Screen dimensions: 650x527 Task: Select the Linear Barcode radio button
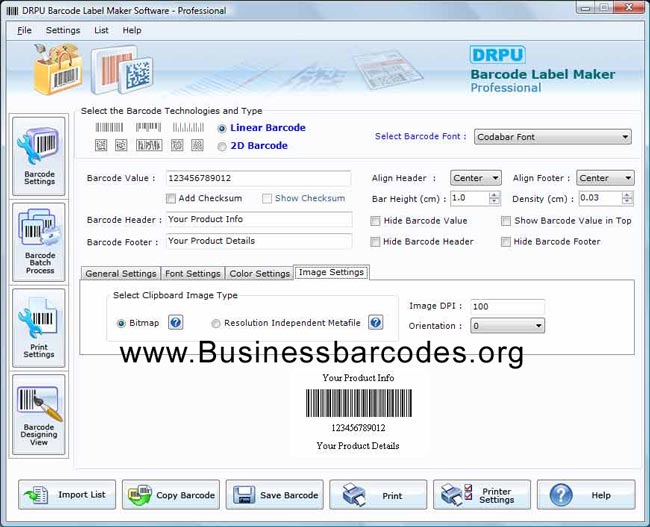[x=222, y=129]
